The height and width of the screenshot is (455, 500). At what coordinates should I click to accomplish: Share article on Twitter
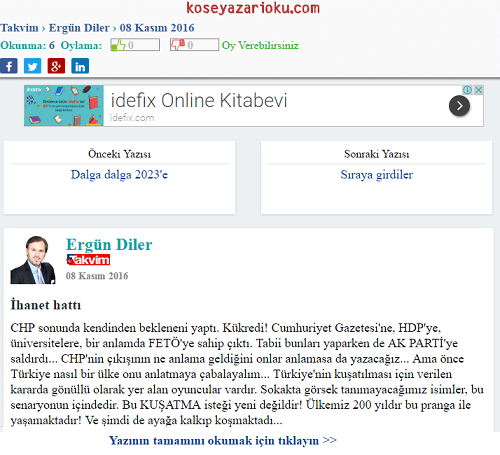pyautogui.click(x=33, y=66)
